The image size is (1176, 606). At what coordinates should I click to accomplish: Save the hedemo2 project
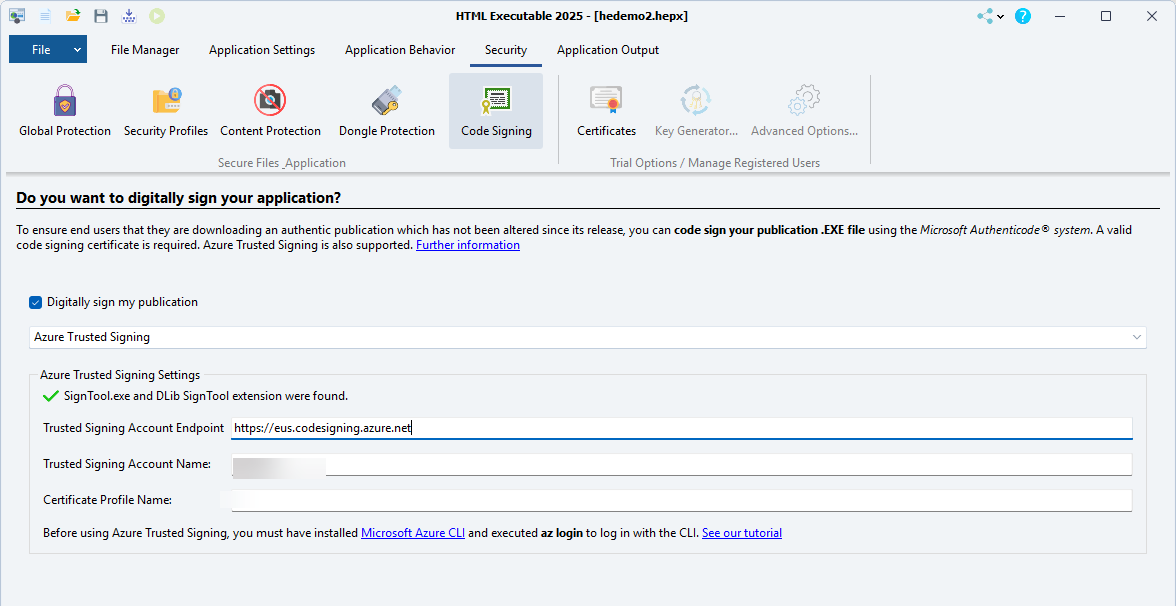[100, 15]
